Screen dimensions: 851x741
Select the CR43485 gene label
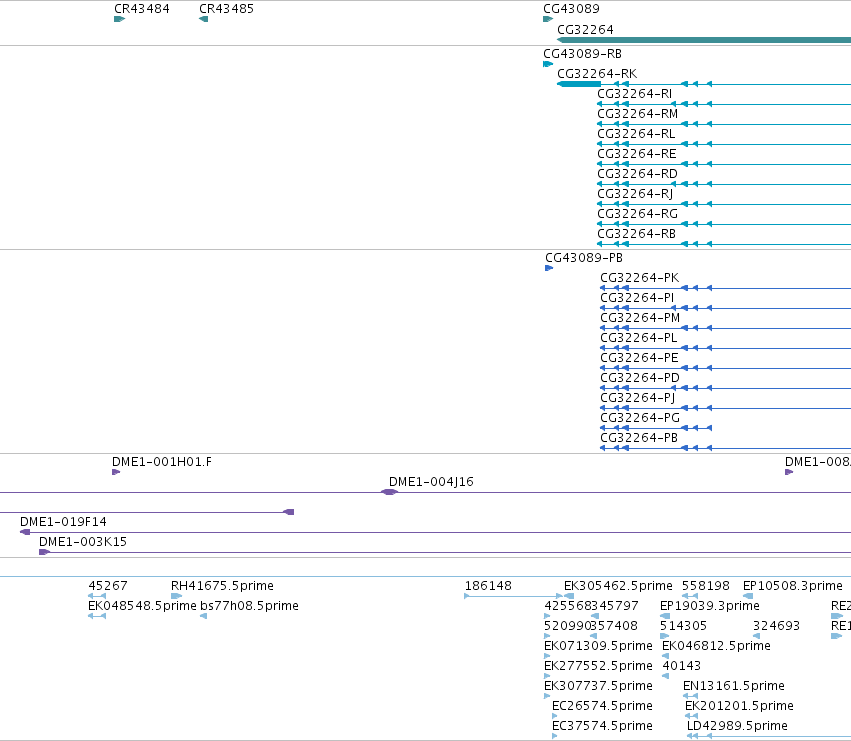(x=226, y=9)
